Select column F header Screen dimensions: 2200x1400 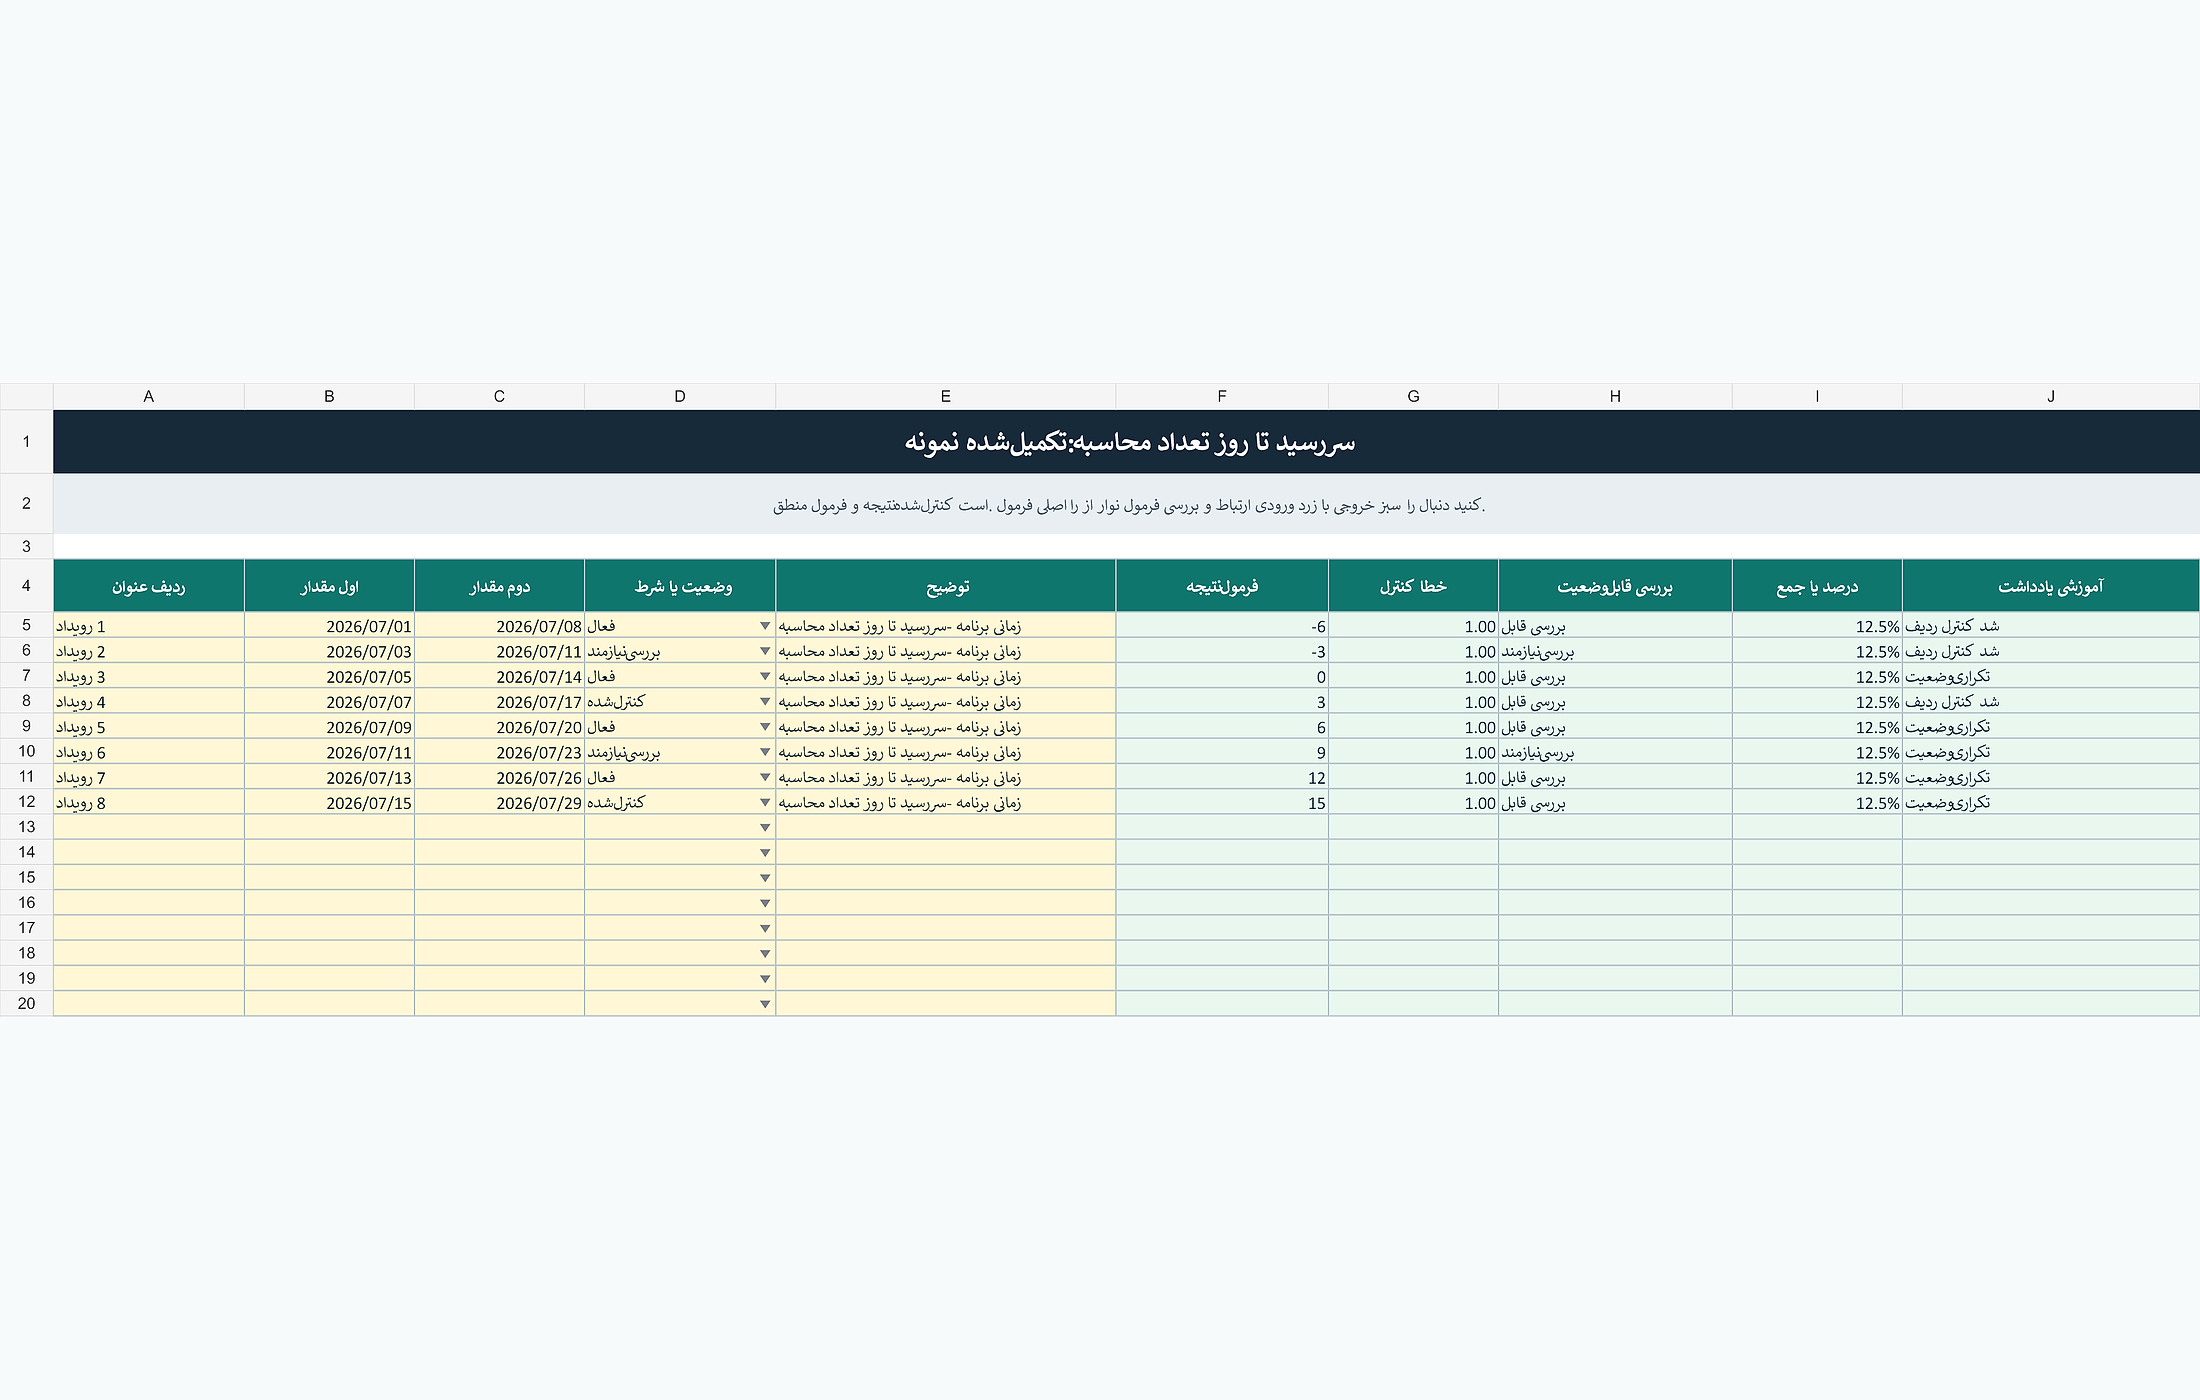[x=1222, y=396]
